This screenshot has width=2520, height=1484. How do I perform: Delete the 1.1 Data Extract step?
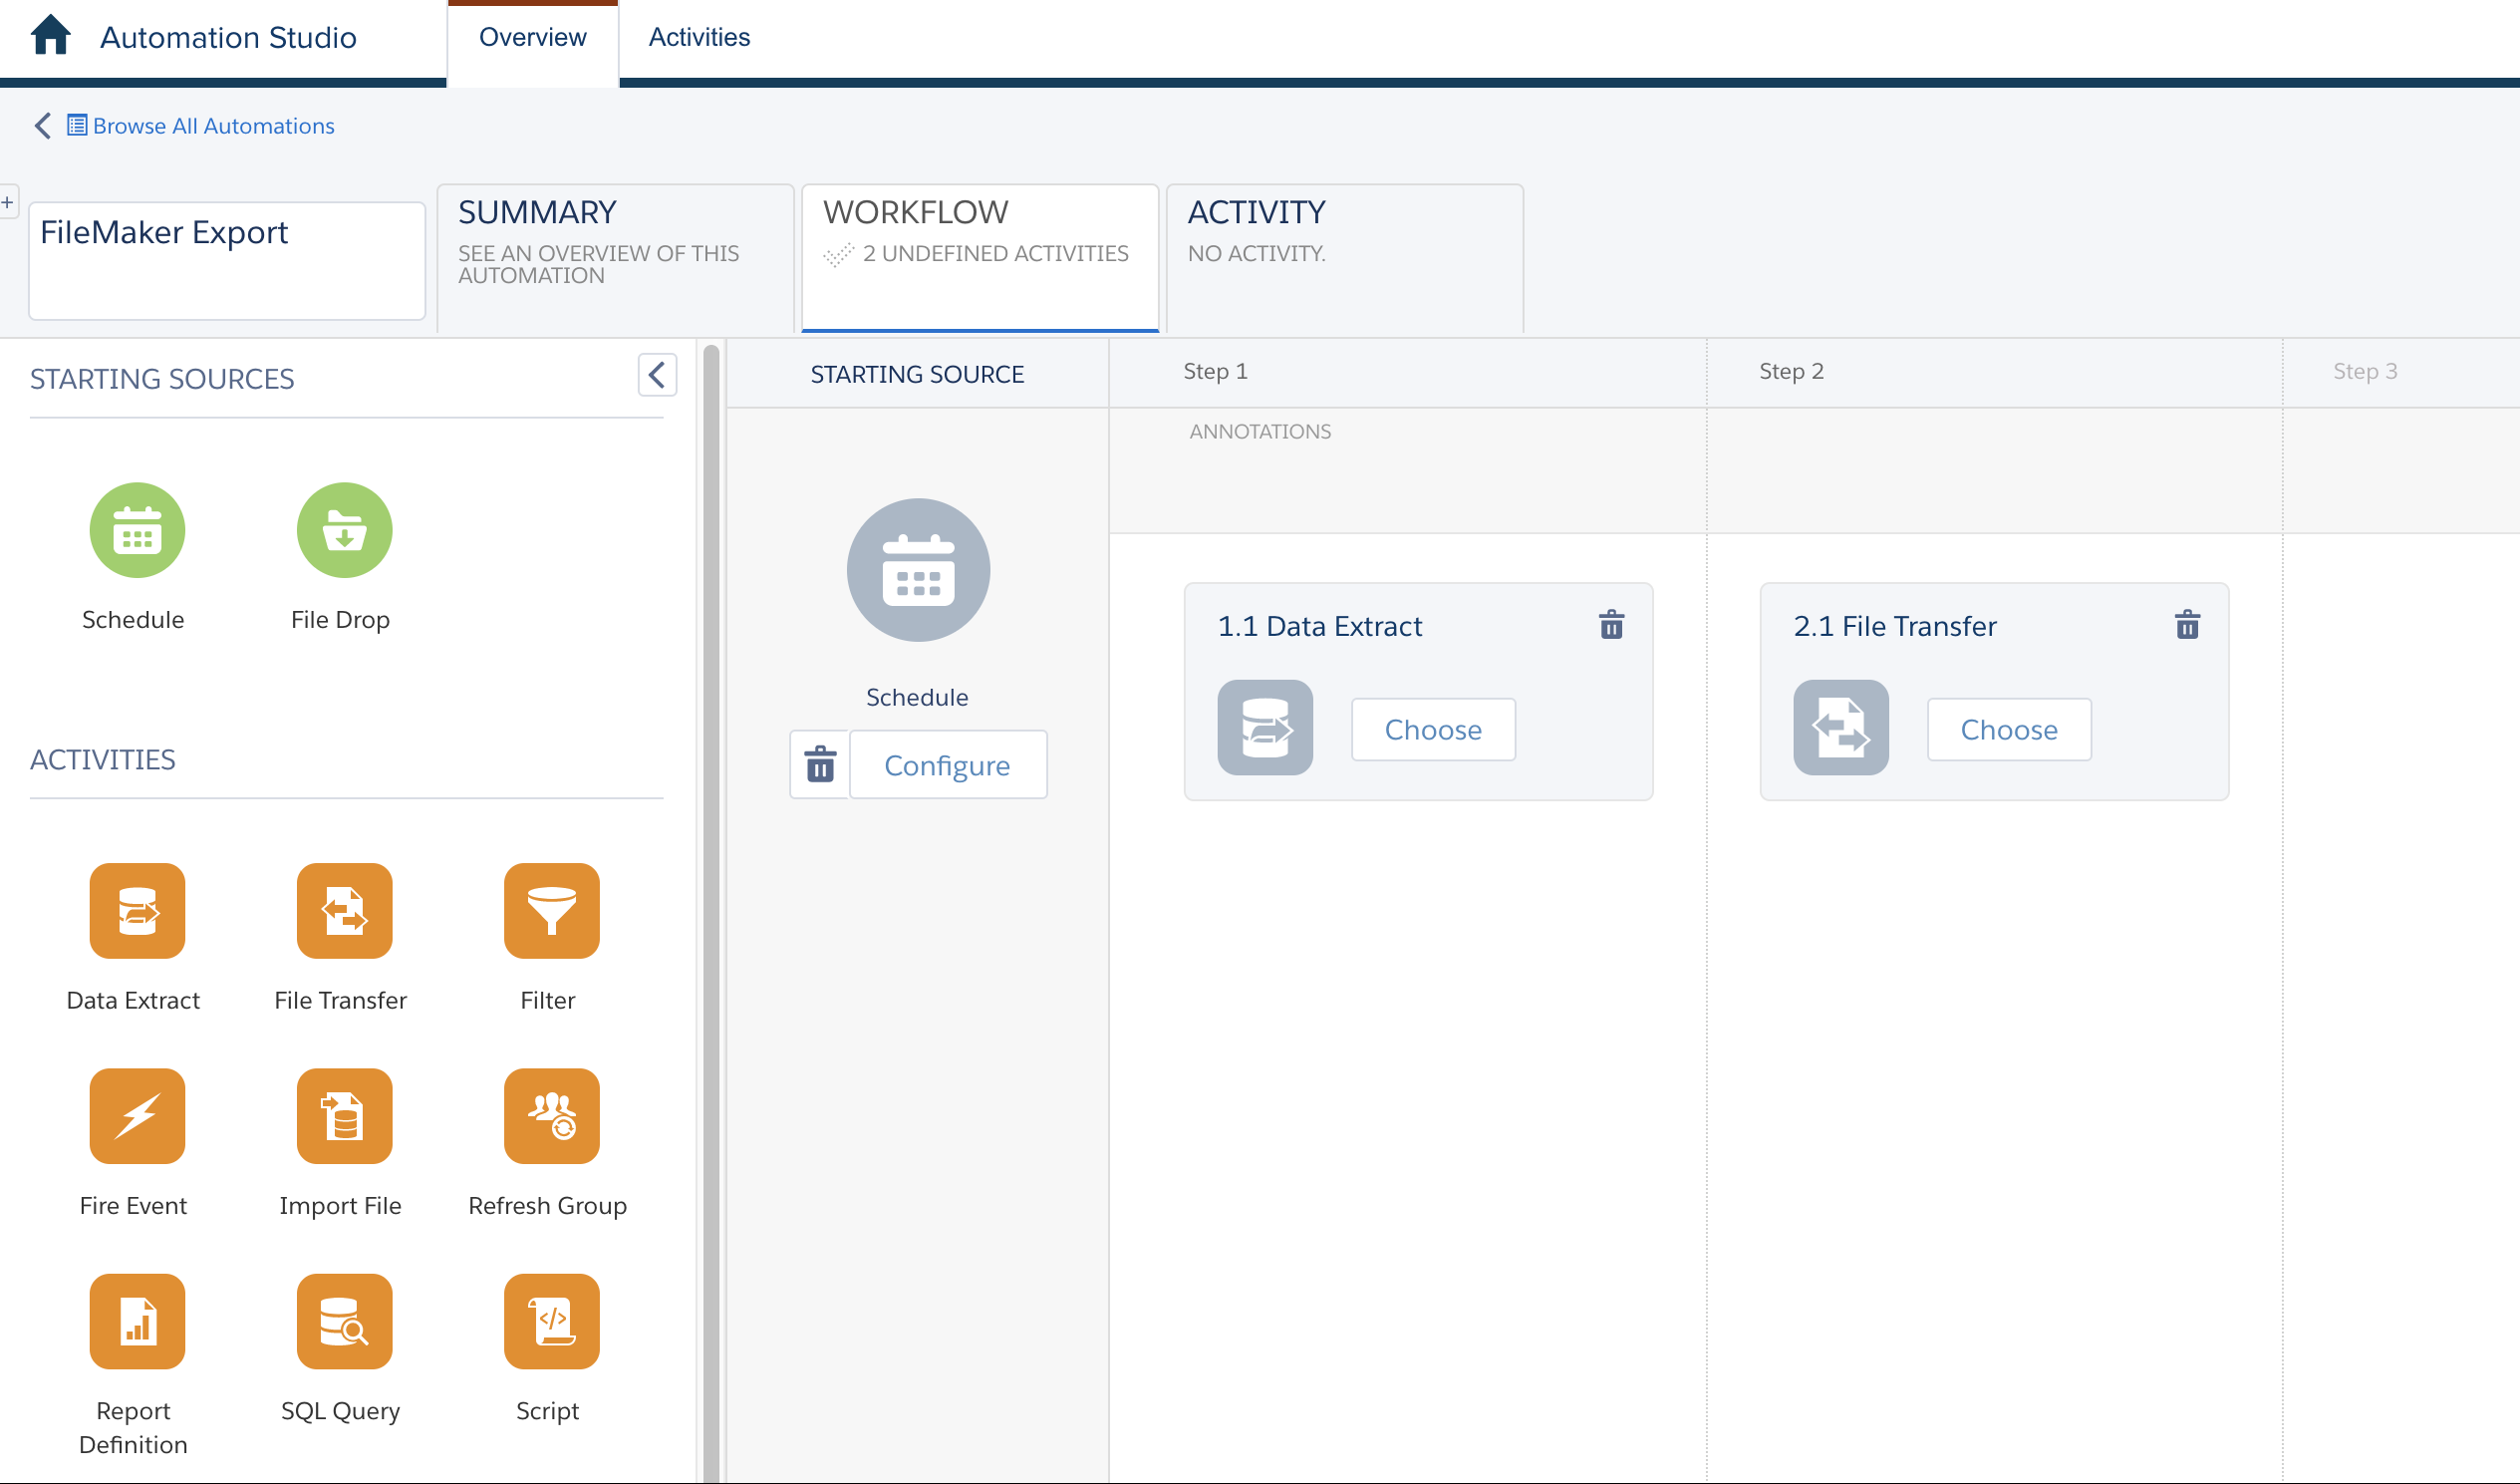[x=1609, y=624]
